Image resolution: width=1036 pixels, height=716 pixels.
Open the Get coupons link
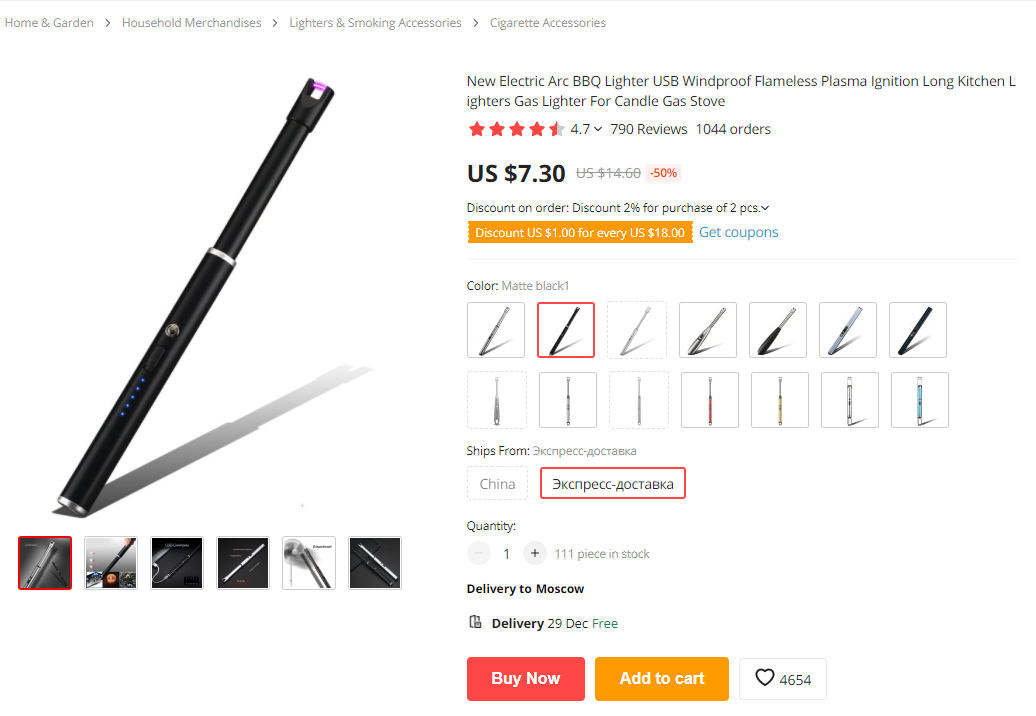tap(738, 232)
